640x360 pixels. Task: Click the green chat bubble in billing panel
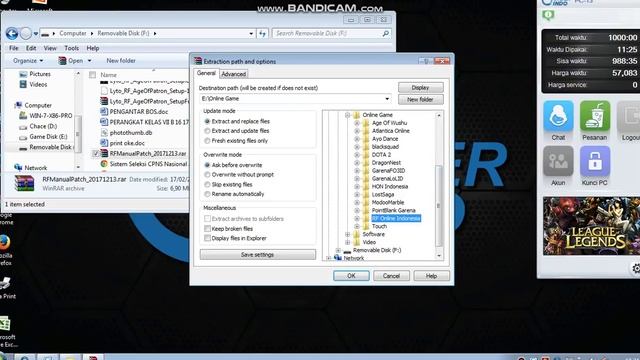point(548,16)
